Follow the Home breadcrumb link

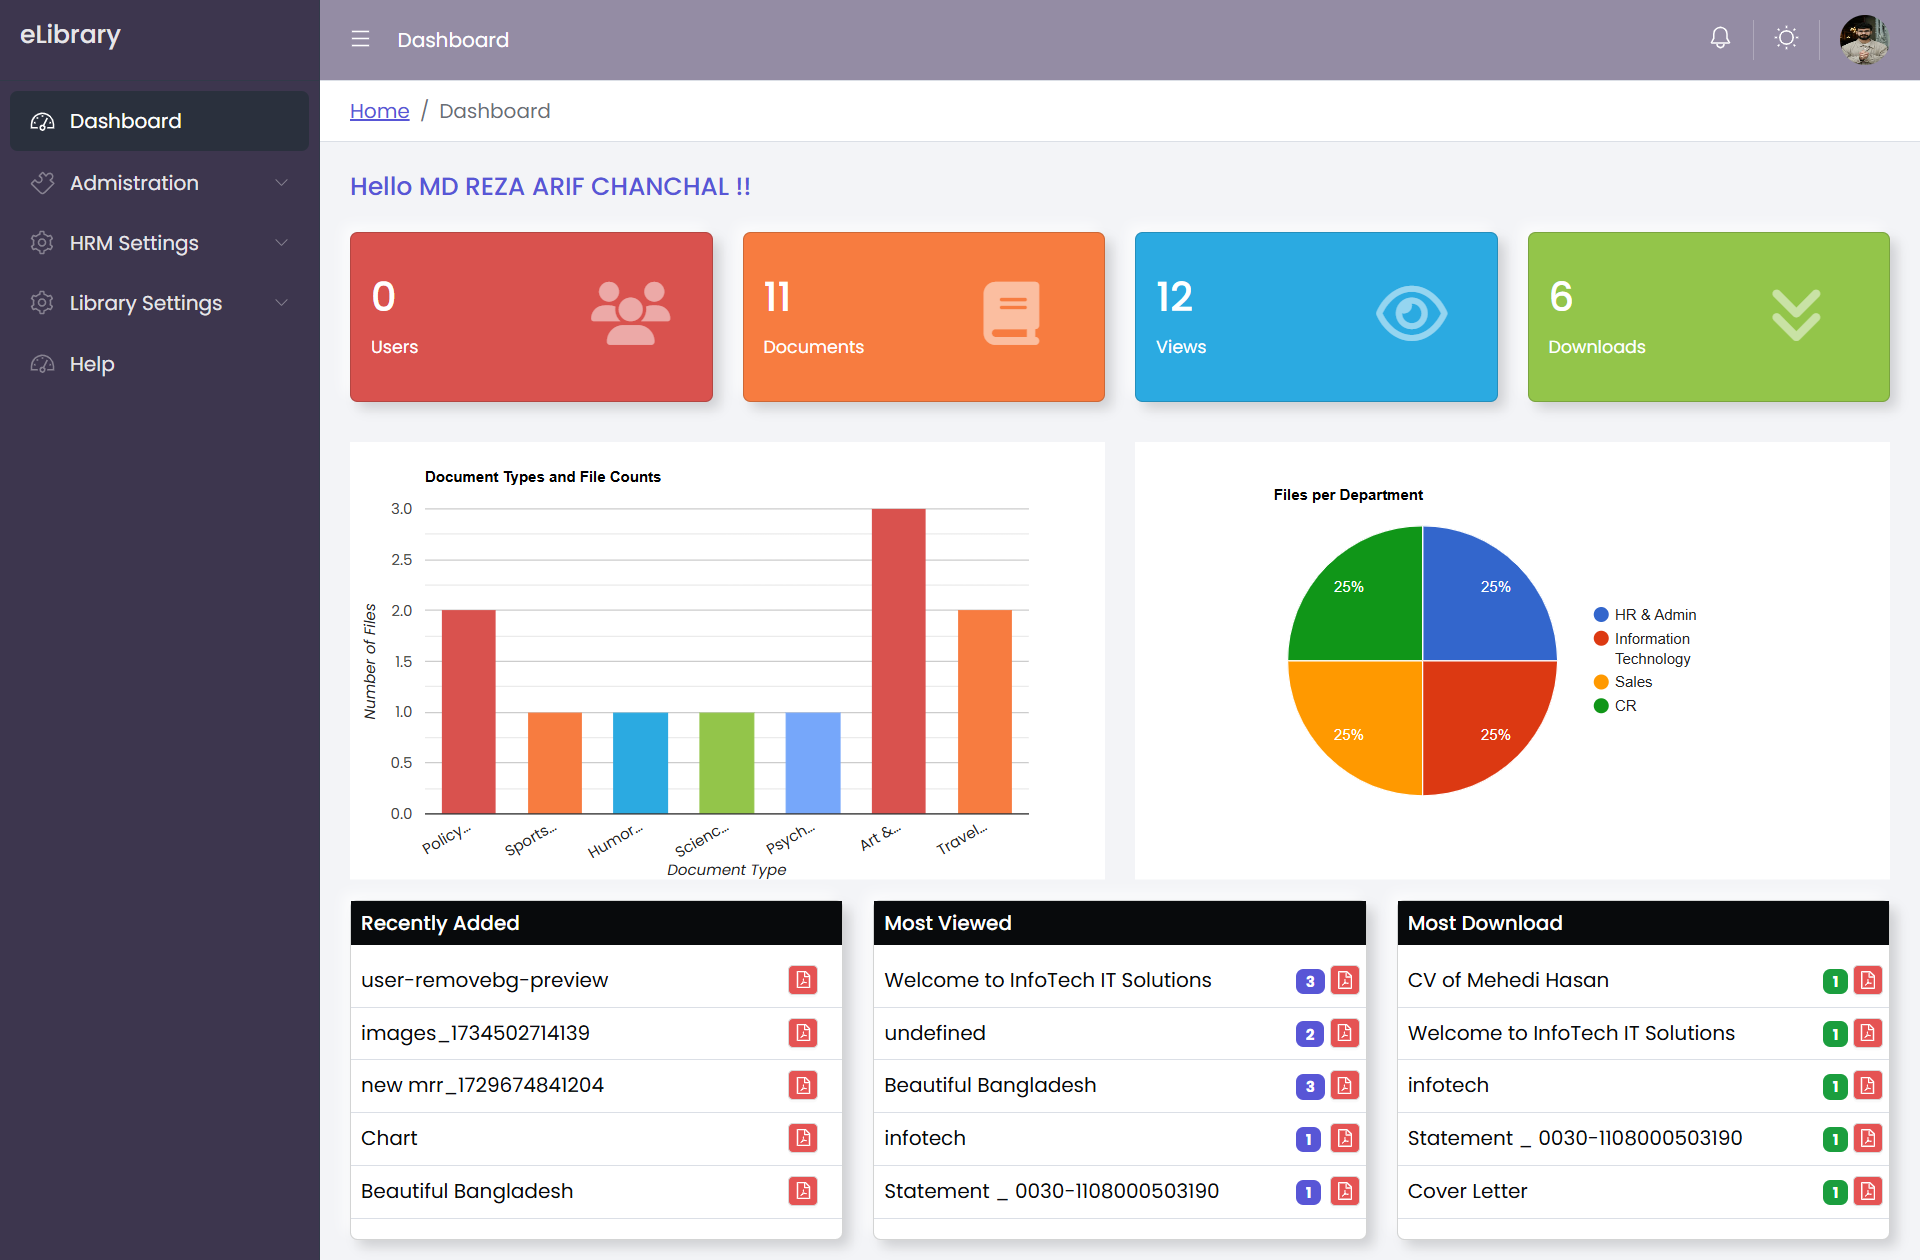tap(379, 111)
